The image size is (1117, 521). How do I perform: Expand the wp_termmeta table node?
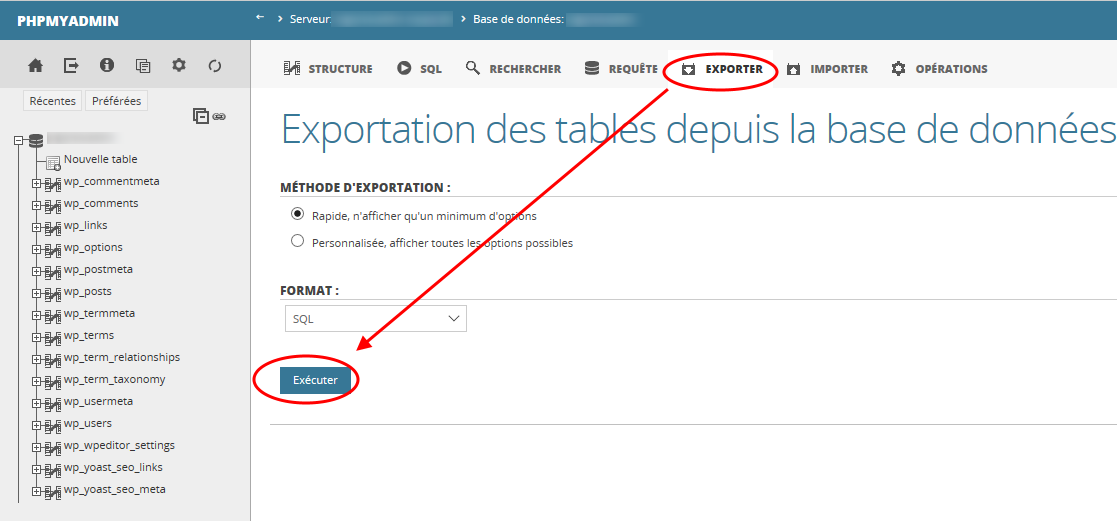[36, 317]
